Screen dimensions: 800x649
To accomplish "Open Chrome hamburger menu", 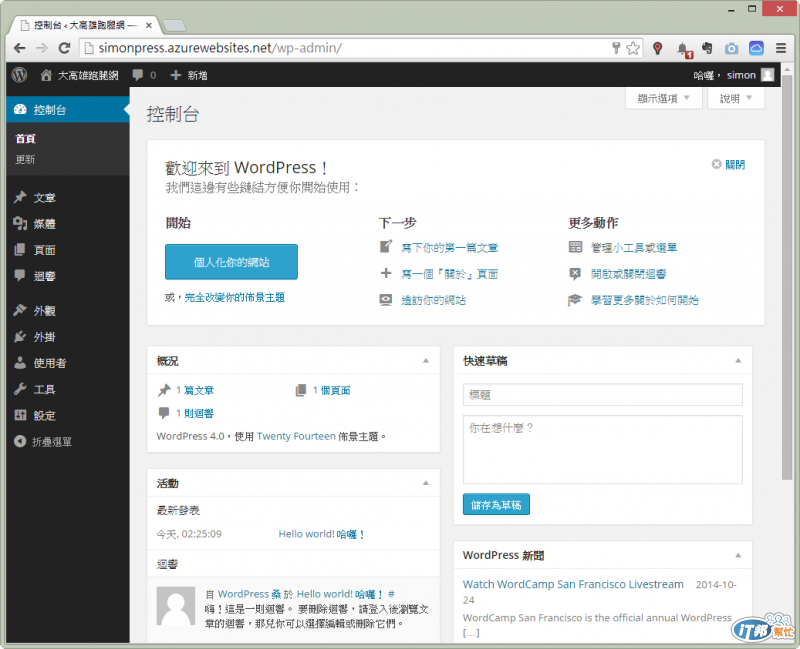I will coord(781,48).
